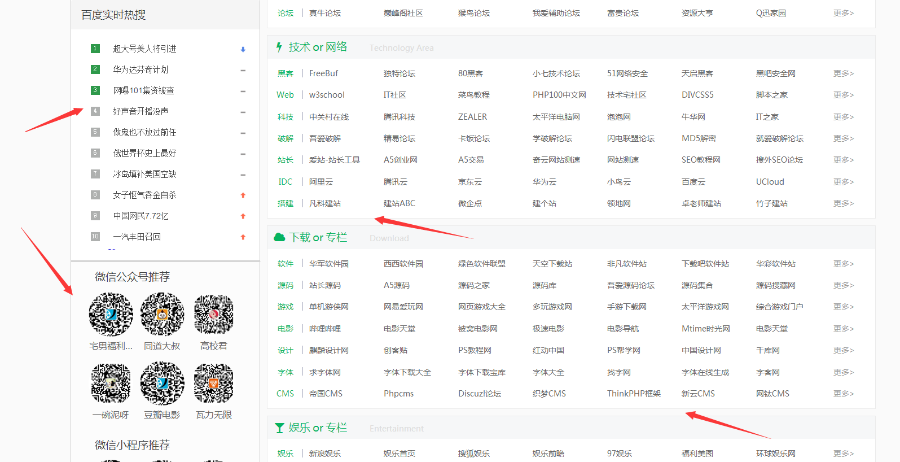Image resolution: width=900 pixels, height=462 pixels.
Task: Expand 更多> in the CMS row
Action: pyautogui.click(x=843, y=394)
